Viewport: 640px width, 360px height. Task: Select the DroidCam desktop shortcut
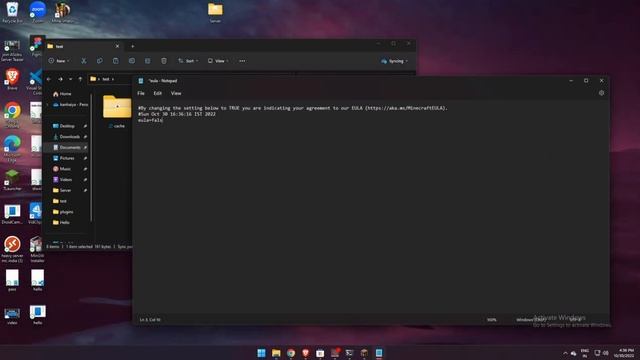[12, 214]
